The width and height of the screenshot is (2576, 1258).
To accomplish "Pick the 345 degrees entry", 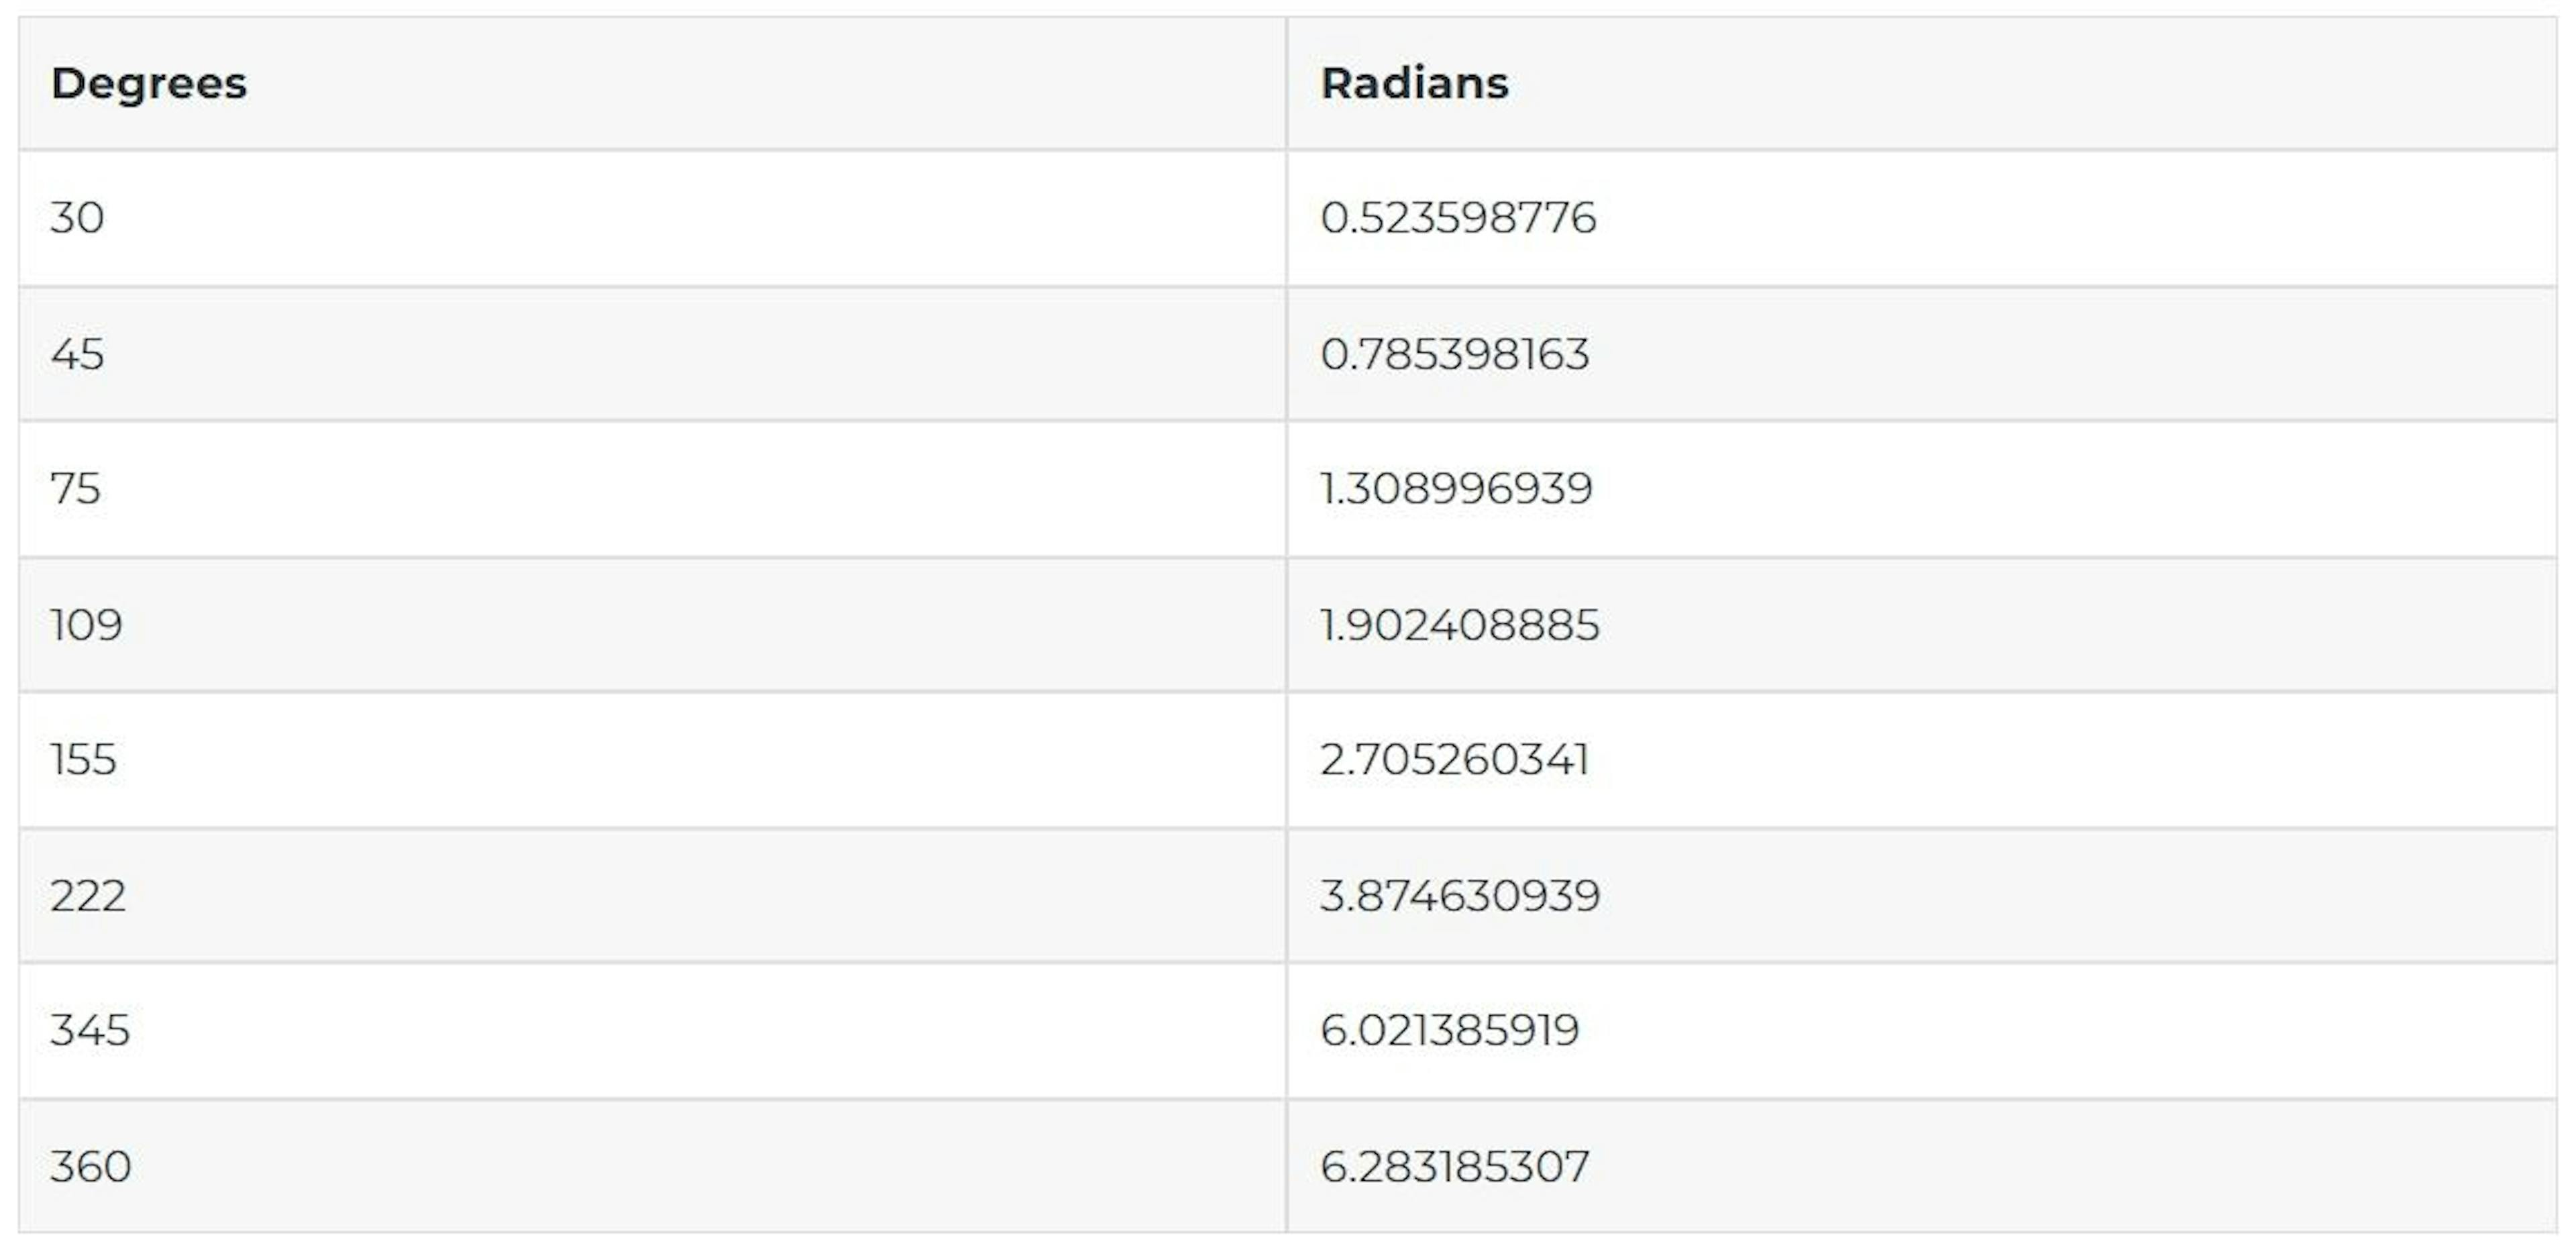I will [90, 1031].
